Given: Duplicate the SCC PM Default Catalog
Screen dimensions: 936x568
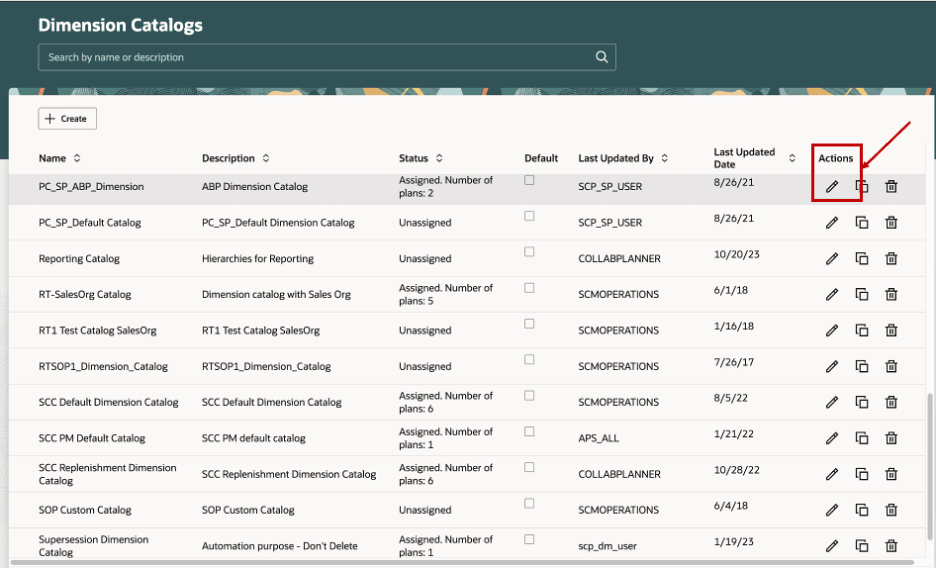Looking at the screenshot, I should 861,438.
